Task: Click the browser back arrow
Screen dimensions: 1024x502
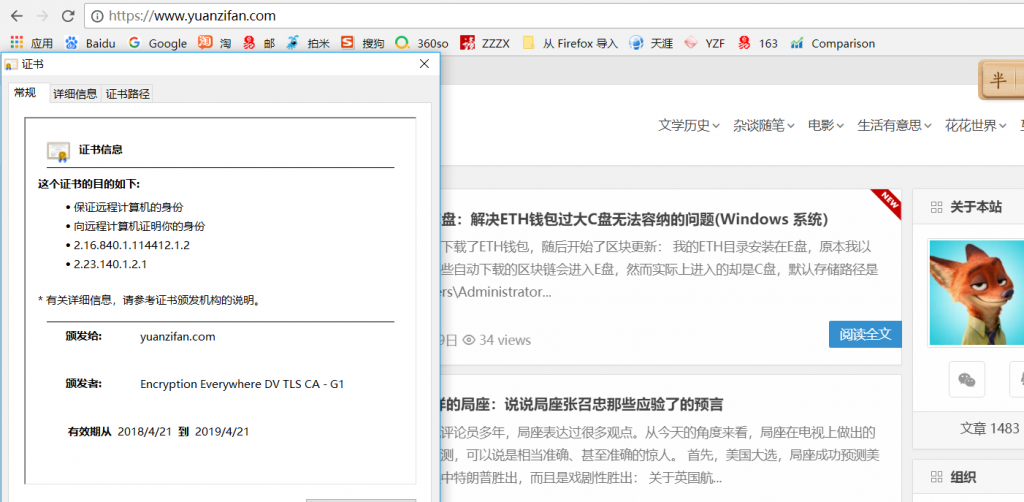Action: tap(16, 16)
